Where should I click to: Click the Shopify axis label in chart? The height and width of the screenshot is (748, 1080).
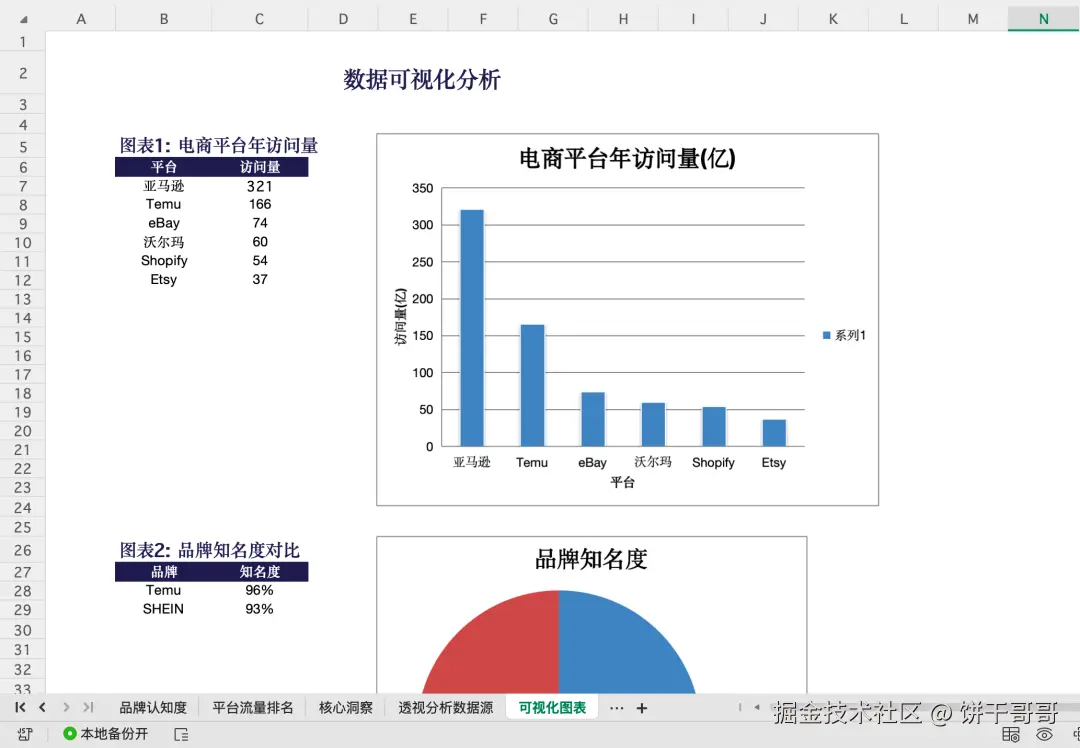coord(714,463)
